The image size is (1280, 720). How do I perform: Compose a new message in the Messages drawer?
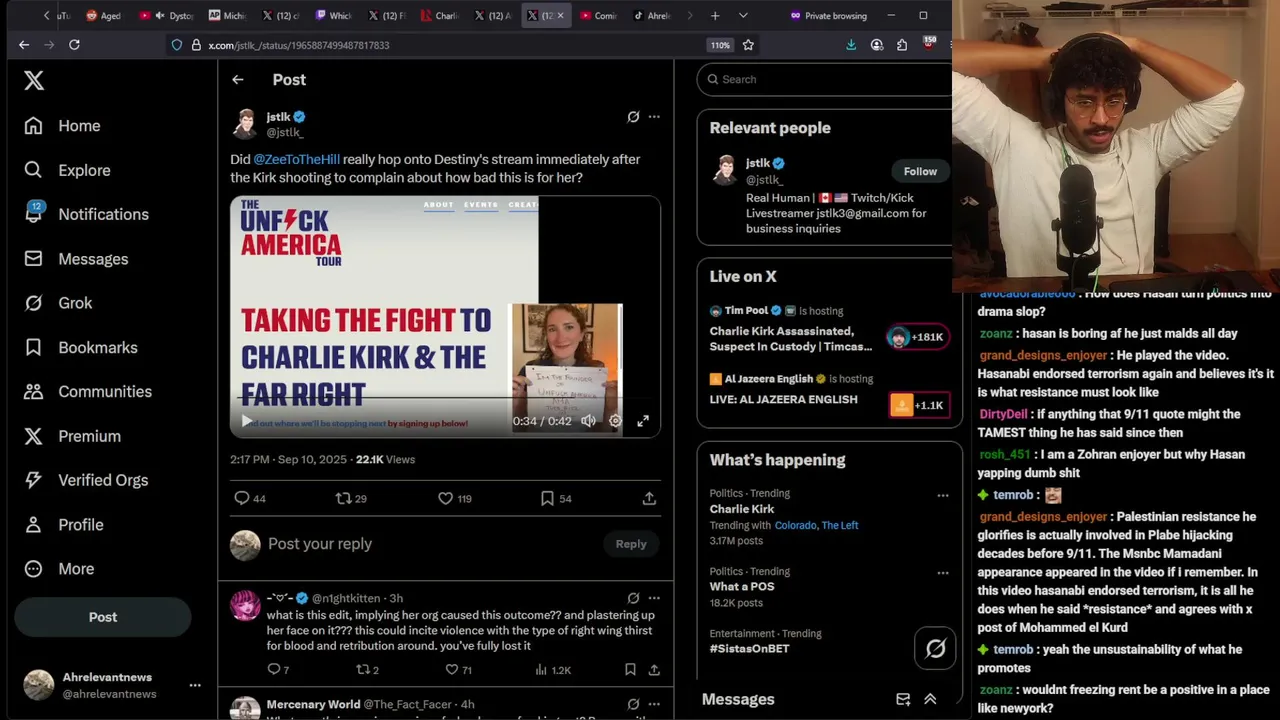903,700
